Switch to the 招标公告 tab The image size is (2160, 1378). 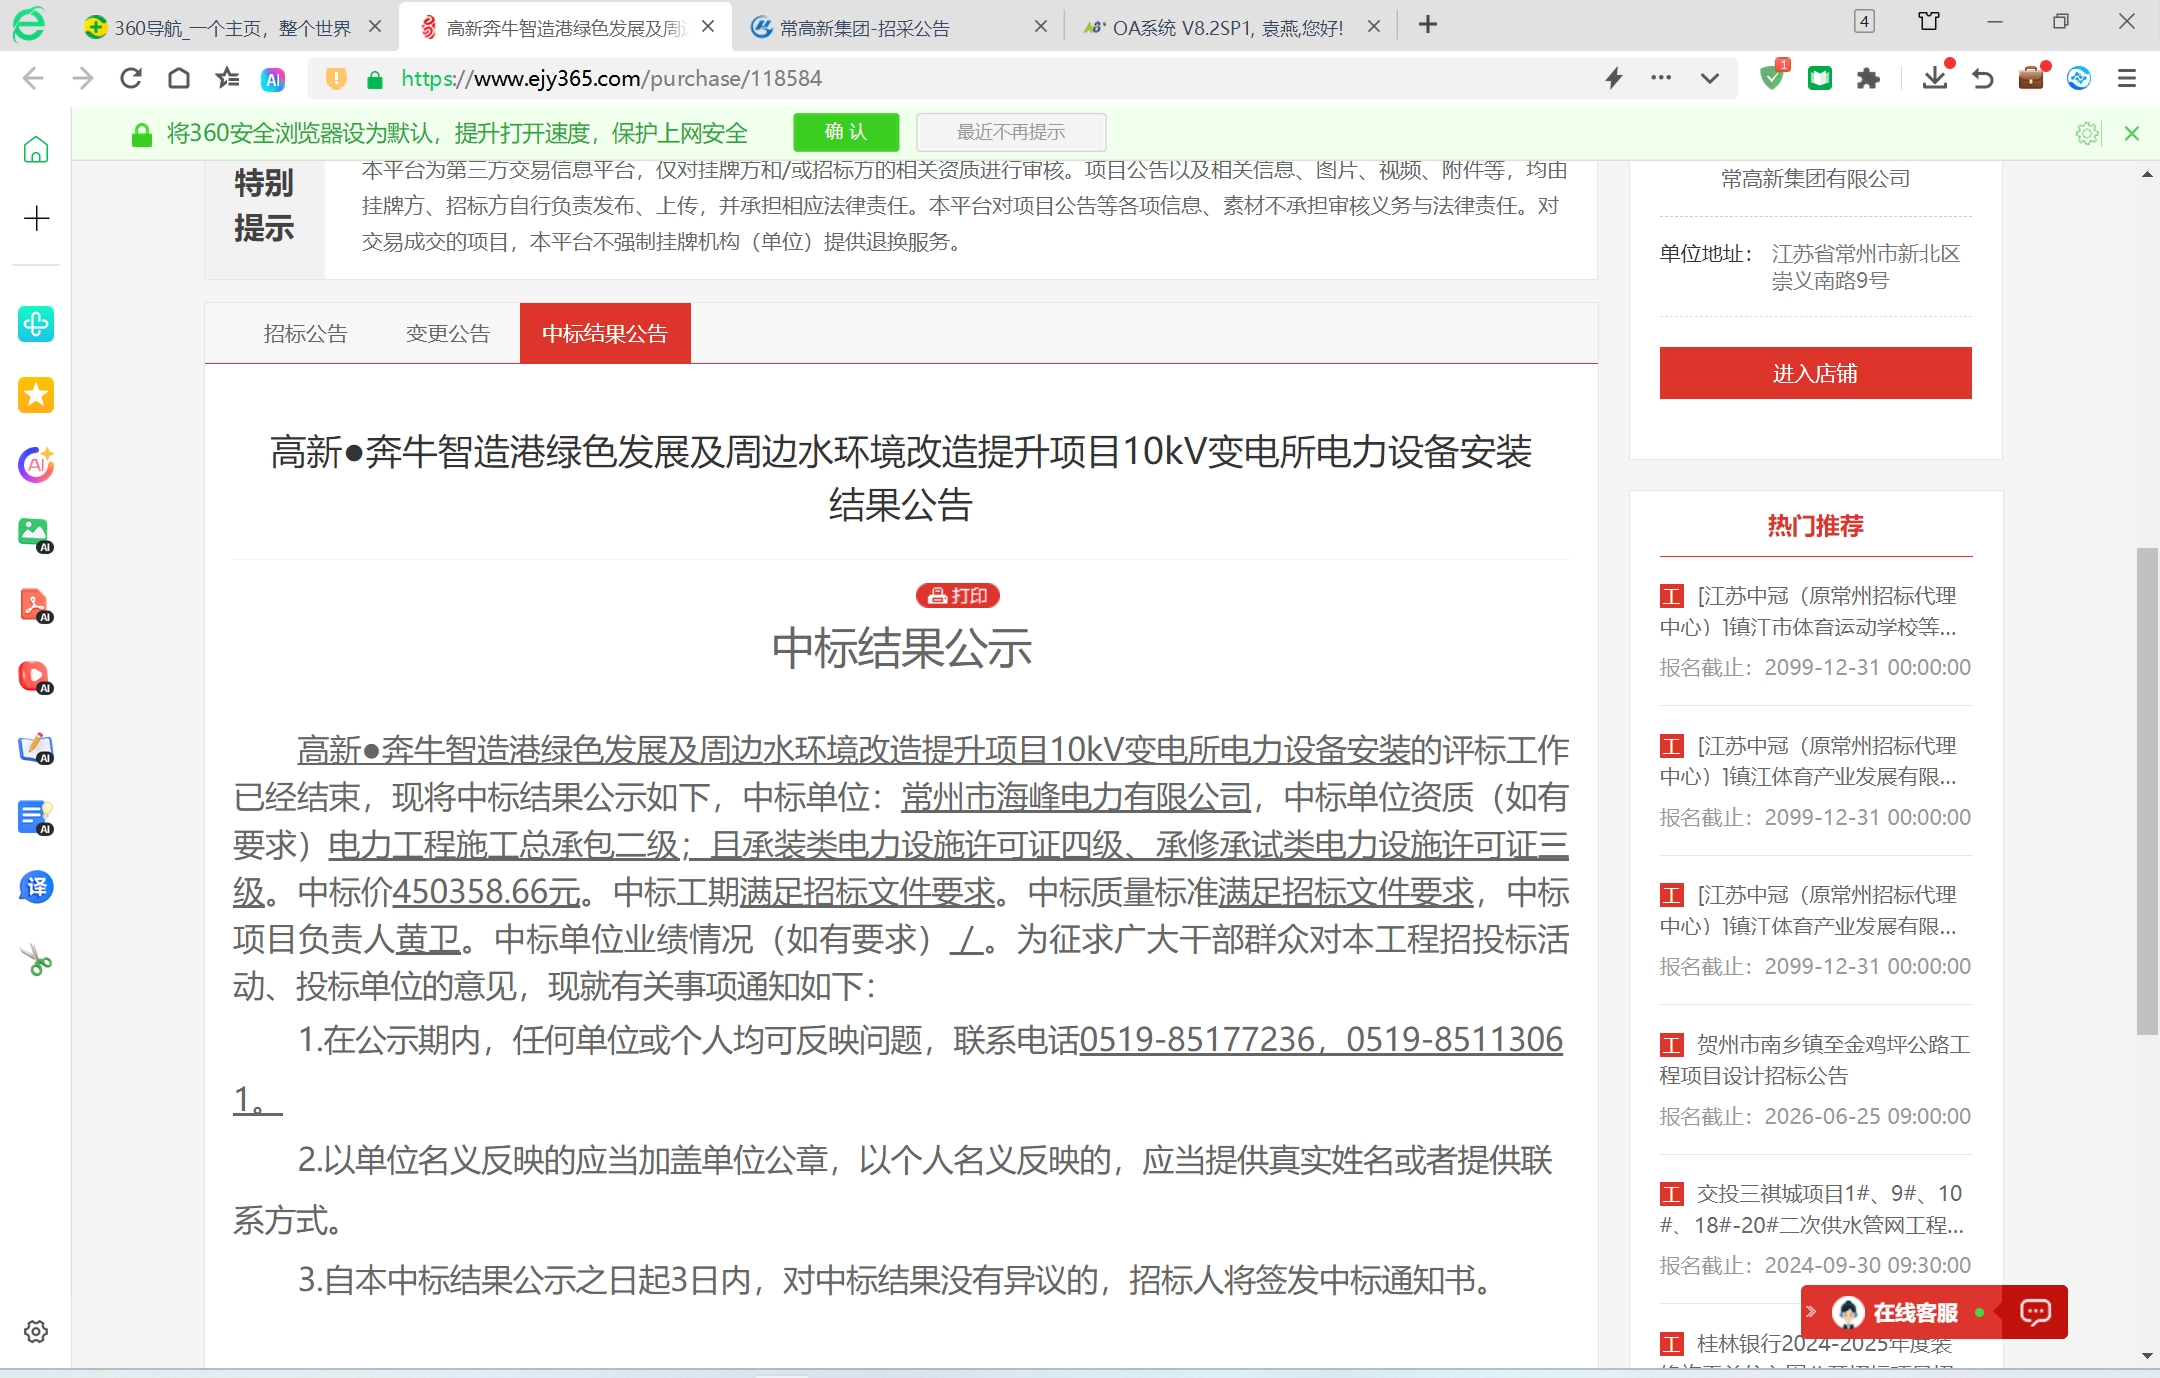coord(305,334)
